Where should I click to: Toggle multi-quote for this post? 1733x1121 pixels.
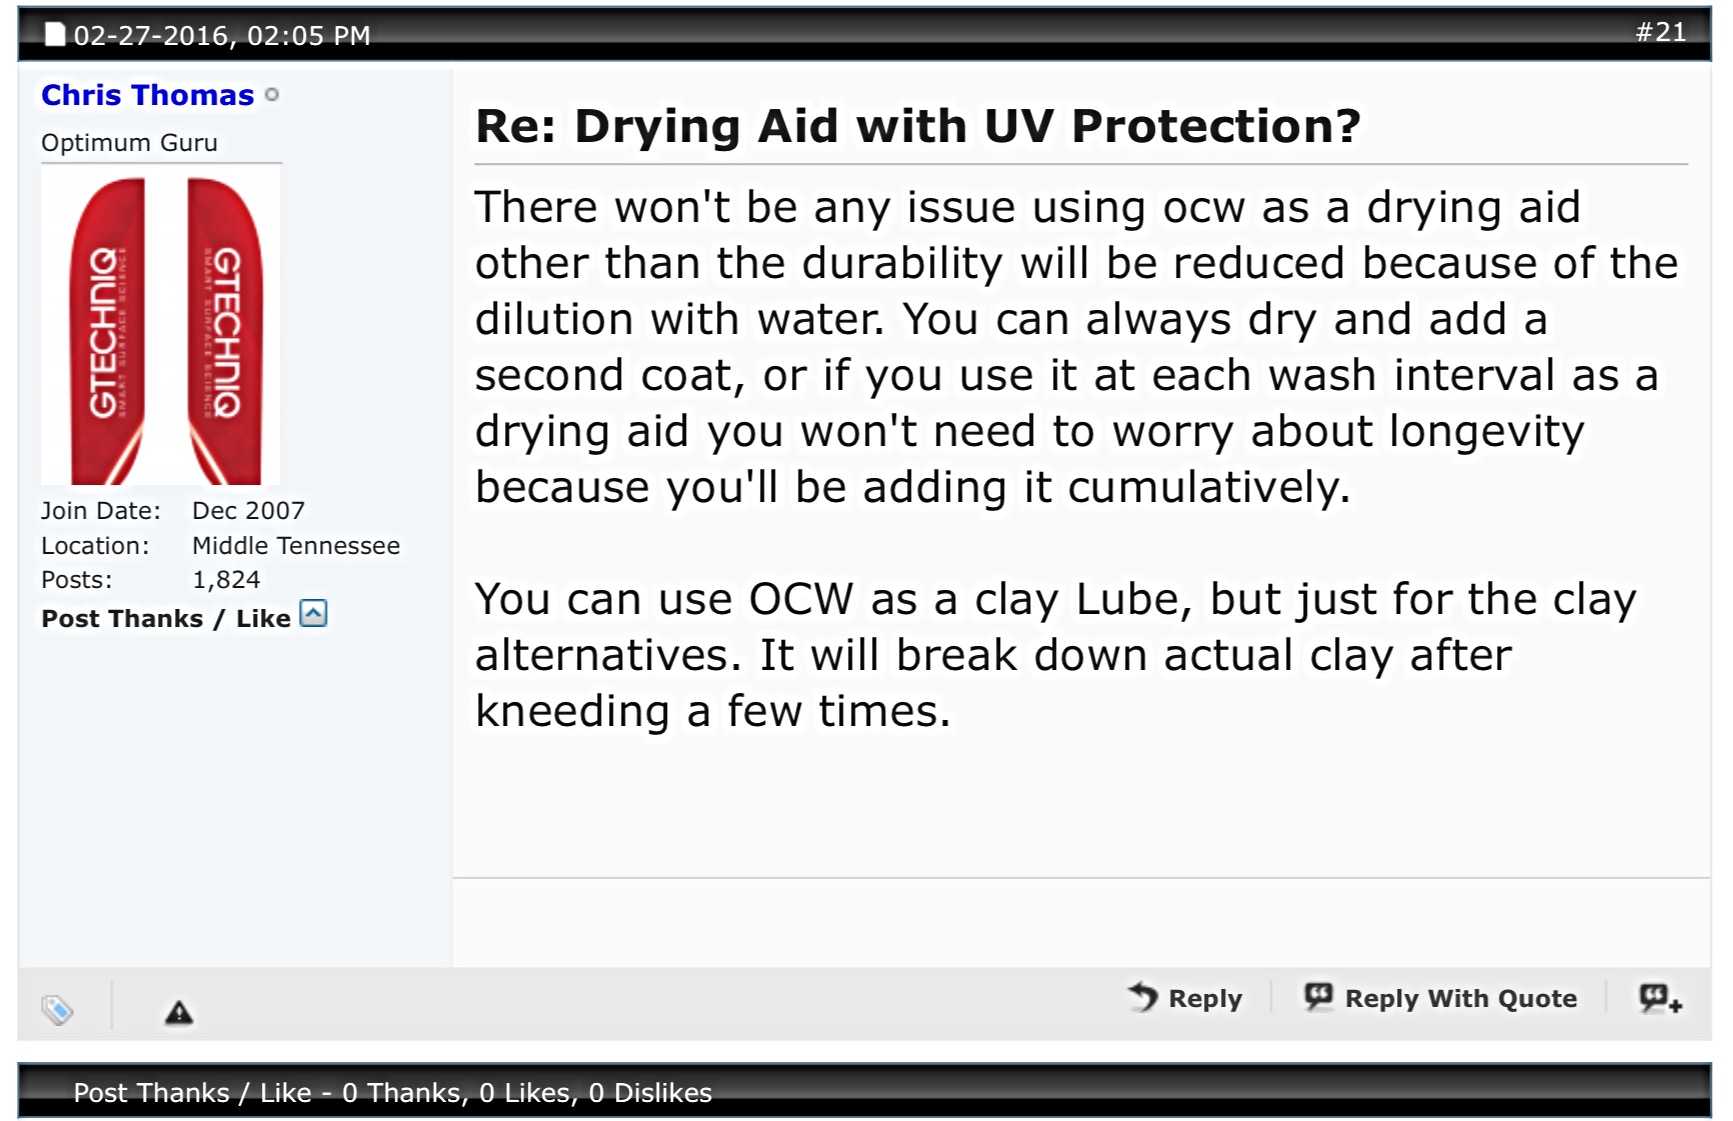pos(1660,998)
